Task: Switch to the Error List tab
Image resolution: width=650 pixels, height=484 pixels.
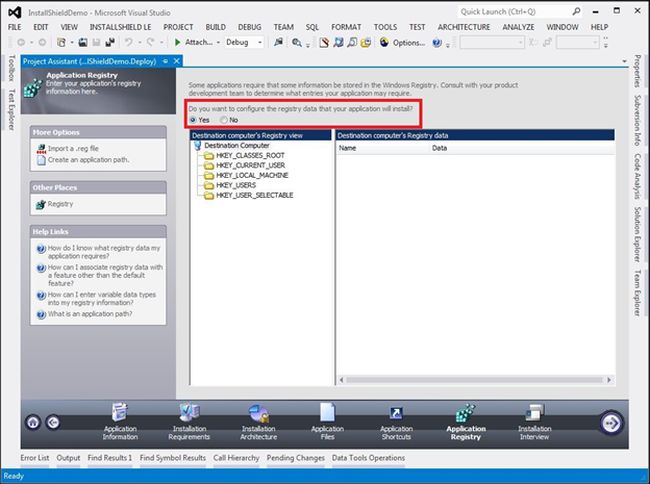Action: pyautogui.click(x=35, y=458)
